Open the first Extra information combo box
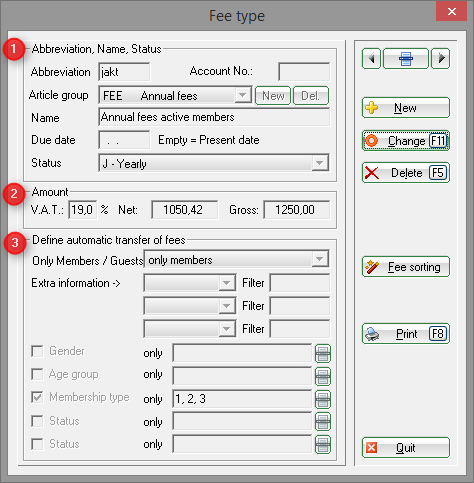This screenshot has height=483, width=474. pos(190,283)
